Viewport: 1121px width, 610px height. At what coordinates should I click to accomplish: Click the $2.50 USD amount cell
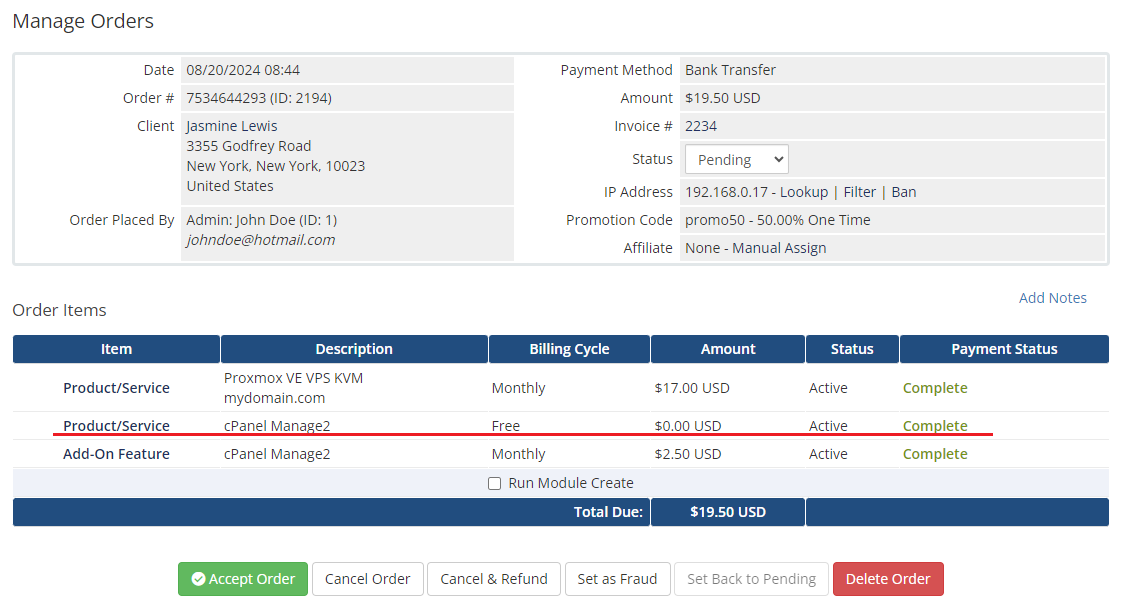[x=688, y=454]
